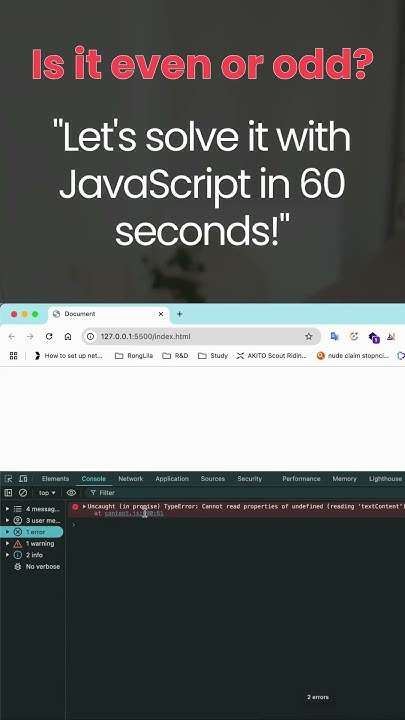
Task: Open the bar chart extension icon
Action: [x=391, y=337]
